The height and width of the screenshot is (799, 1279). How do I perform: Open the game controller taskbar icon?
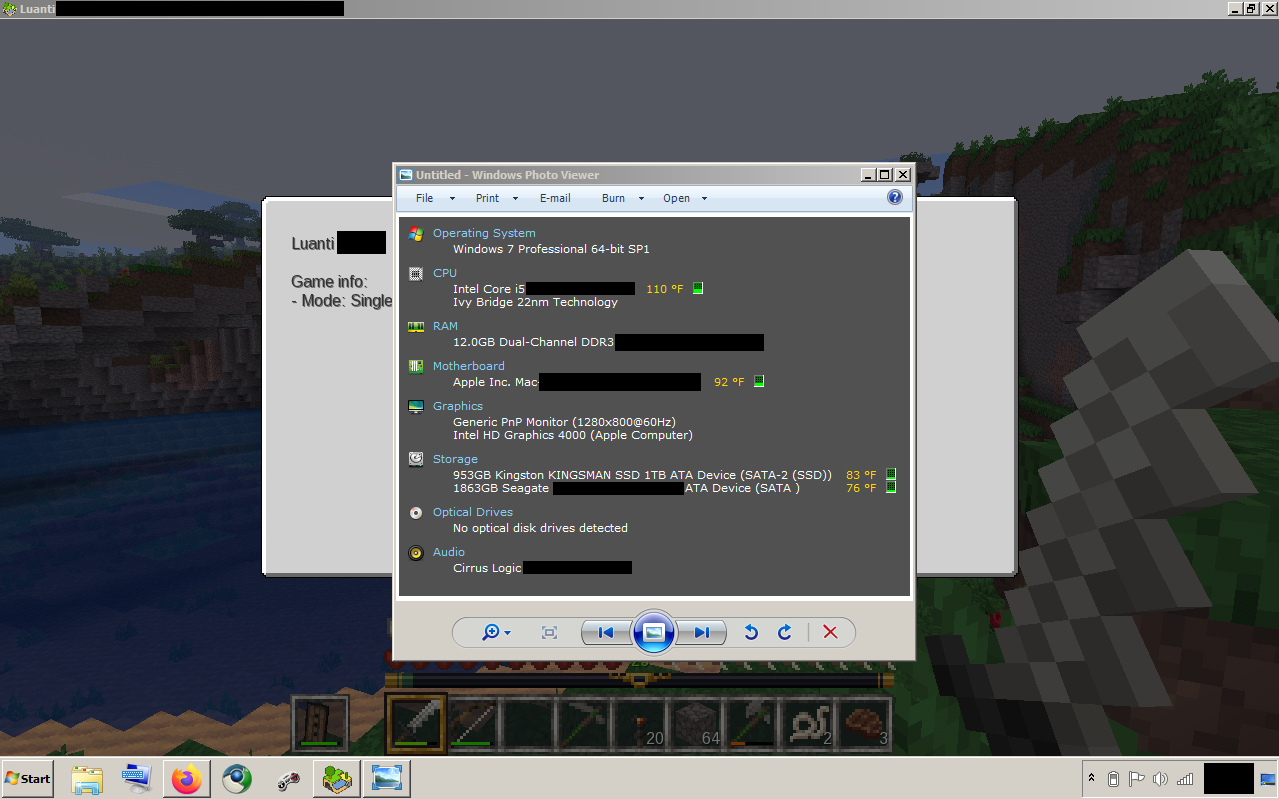[288, 778]
